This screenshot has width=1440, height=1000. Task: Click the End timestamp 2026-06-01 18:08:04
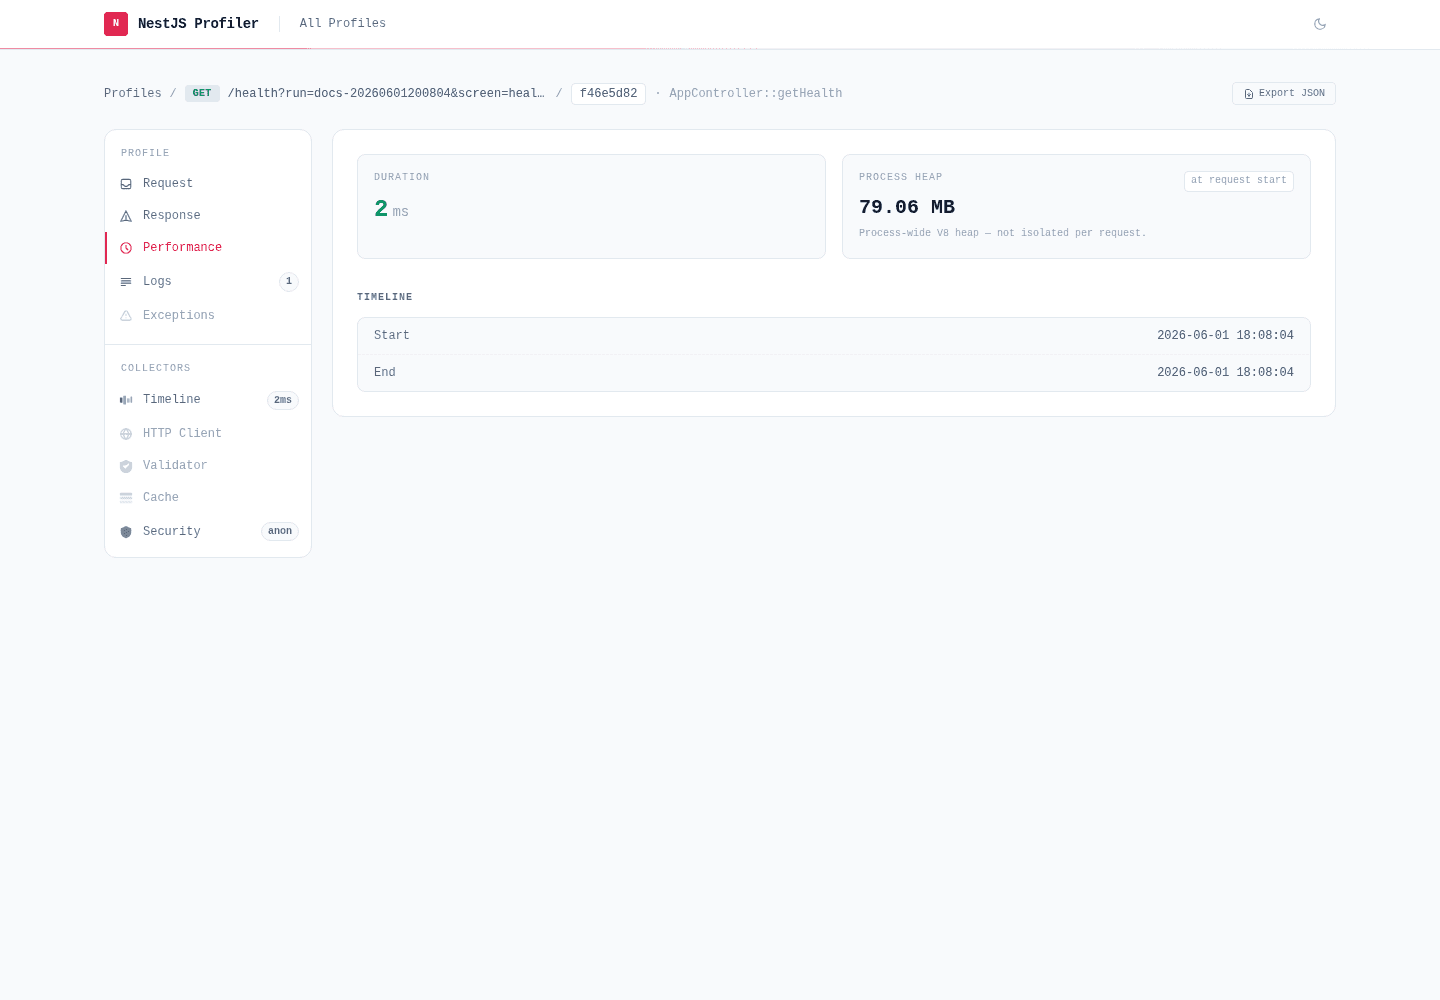1225,373
